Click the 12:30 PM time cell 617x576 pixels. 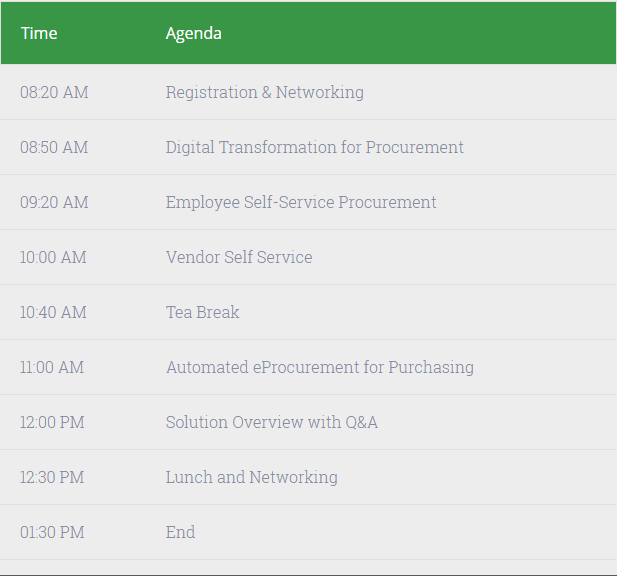52,478
